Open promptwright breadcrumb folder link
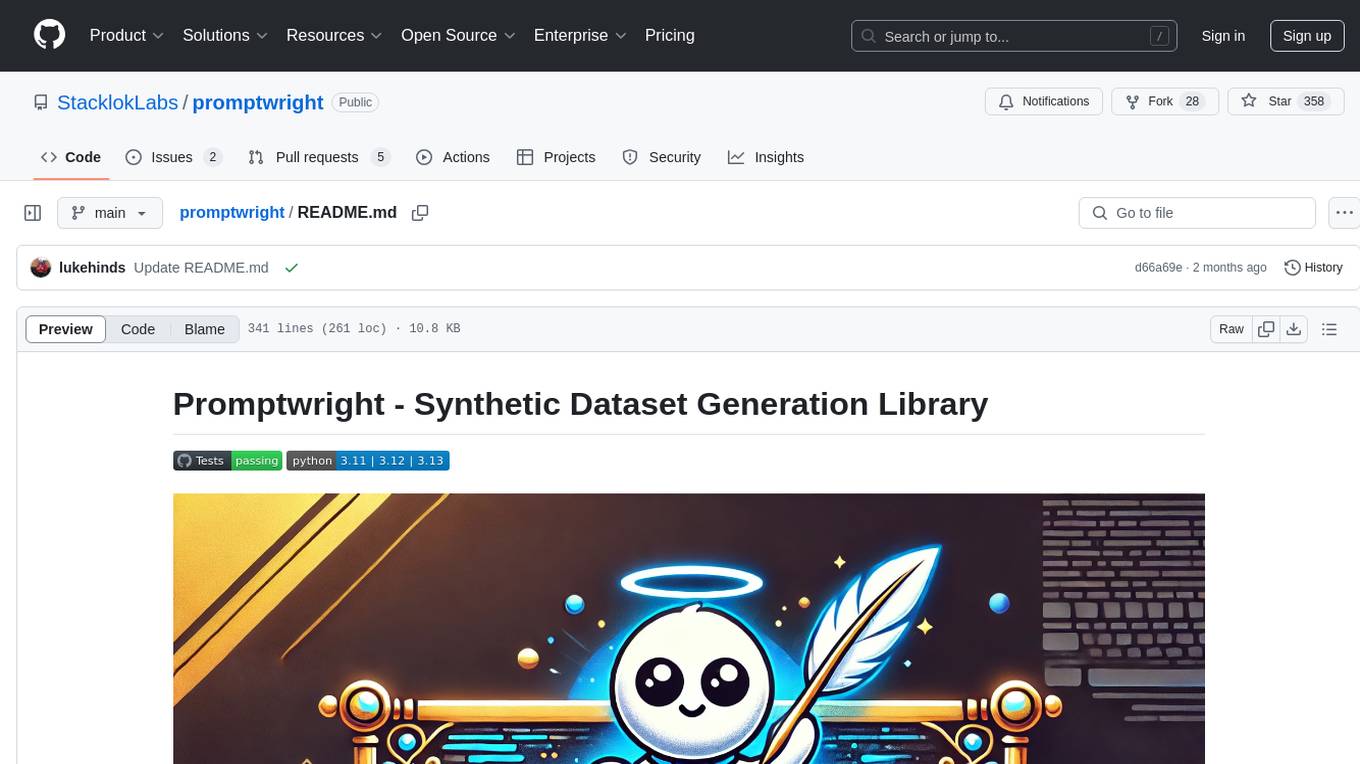The width and height of the screenshot is (1360, 764). 232,213
